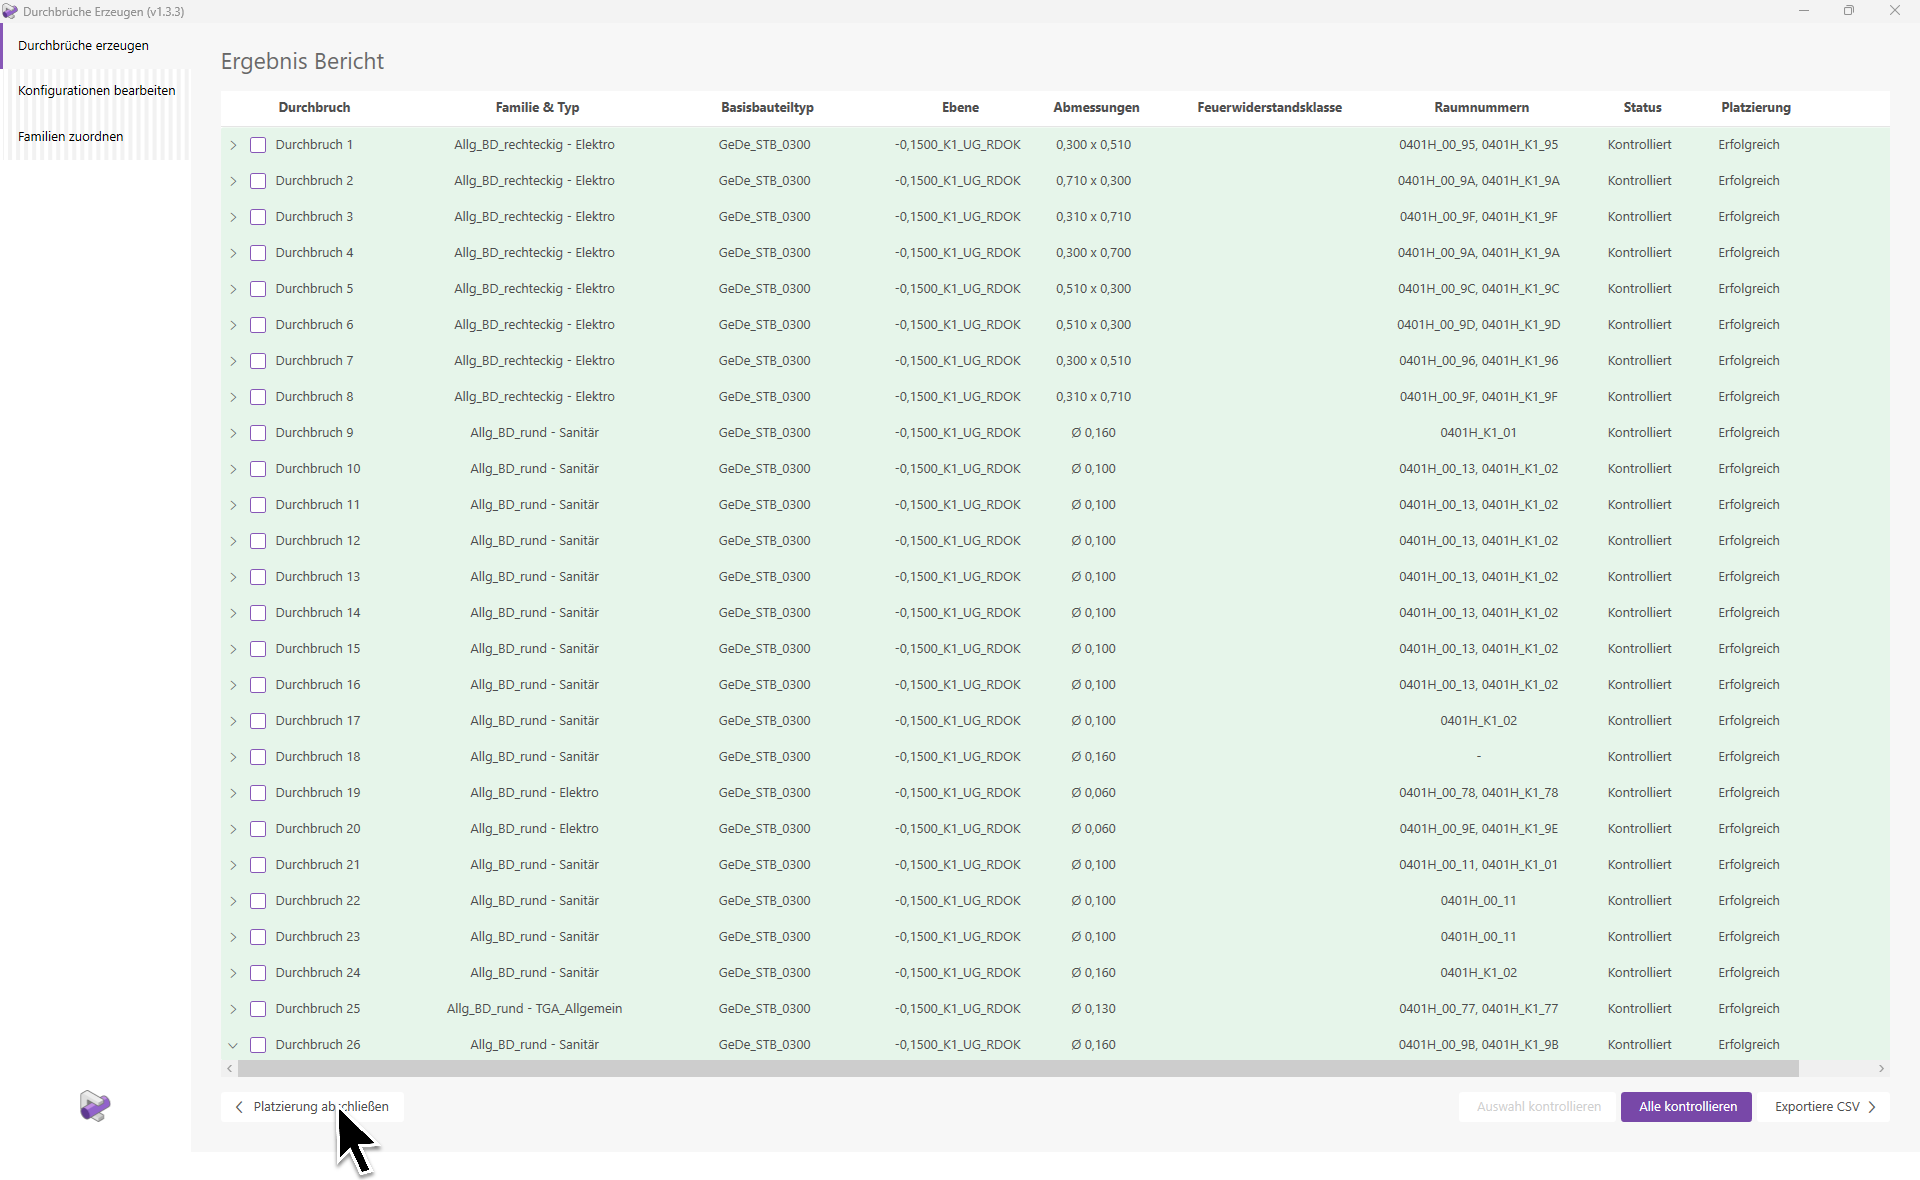Image resolution: width=1920 pixels, height=1180 pixels.
Task: Tick the Durchbruch 25 checkbox
Action: point(258,1009)
